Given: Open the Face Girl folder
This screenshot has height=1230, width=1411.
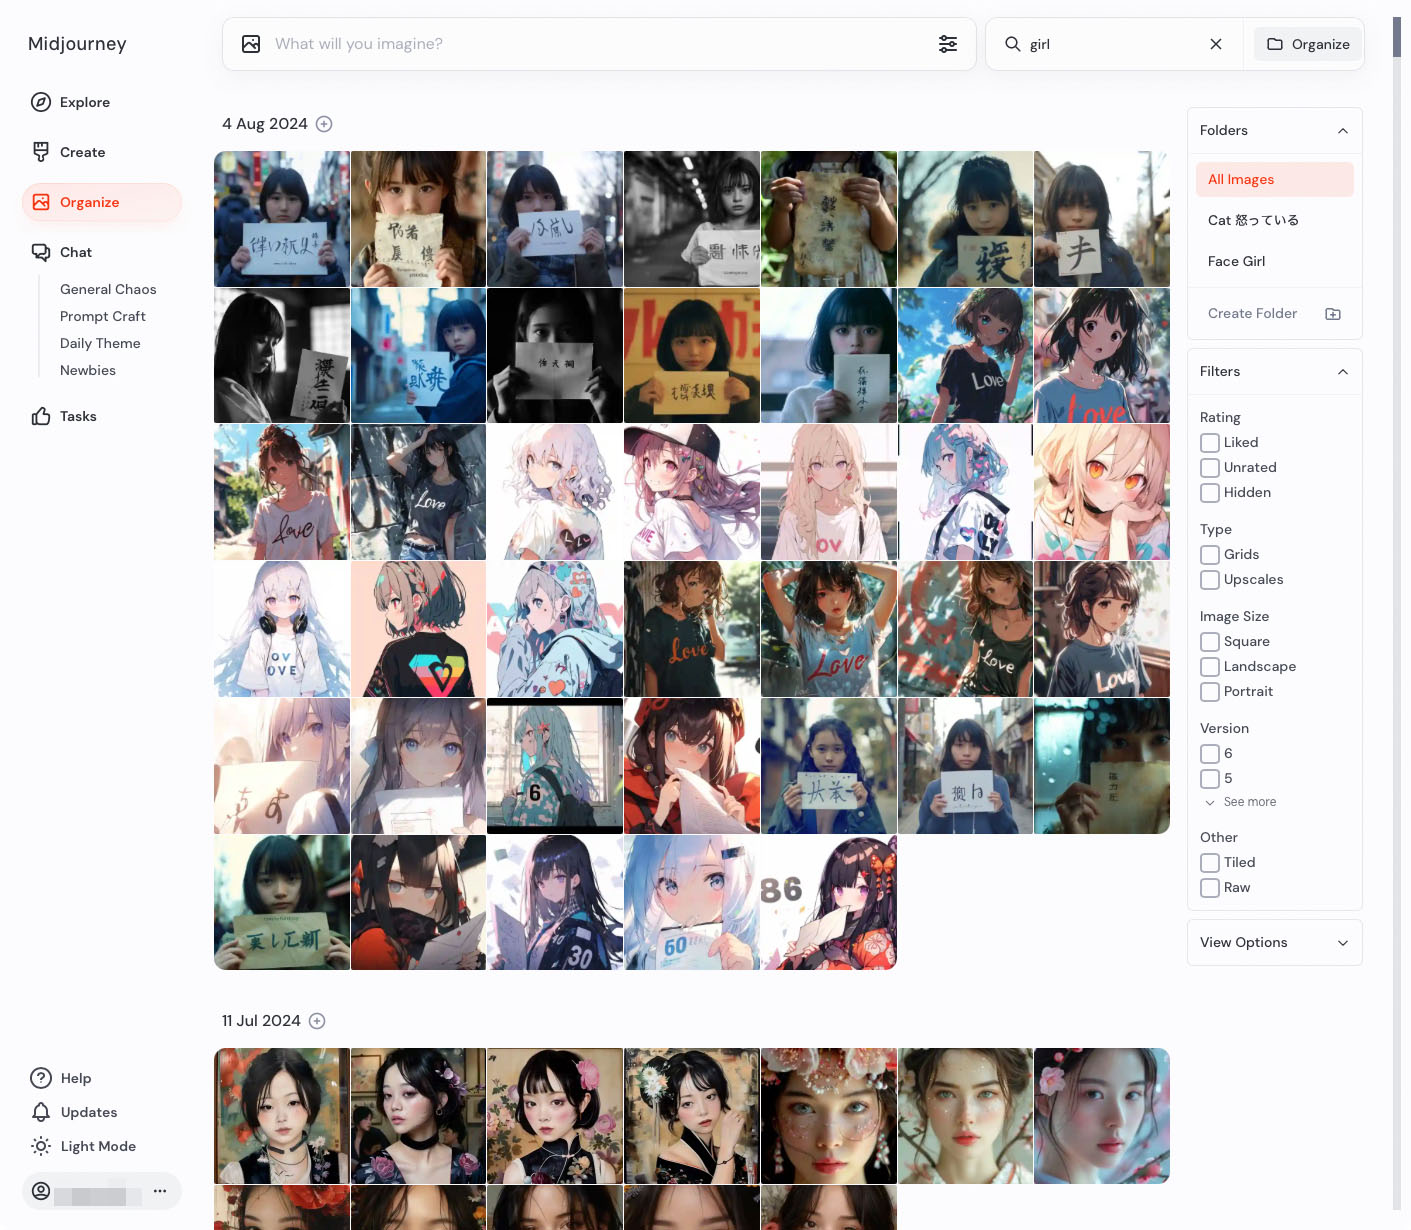Looking at the screenshot, I should [x=1274, y=261].
